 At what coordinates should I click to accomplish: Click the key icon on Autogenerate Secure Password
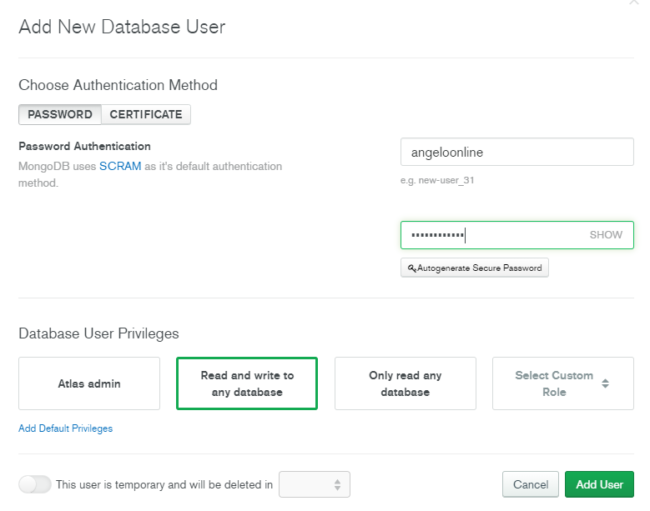(412, 268)
